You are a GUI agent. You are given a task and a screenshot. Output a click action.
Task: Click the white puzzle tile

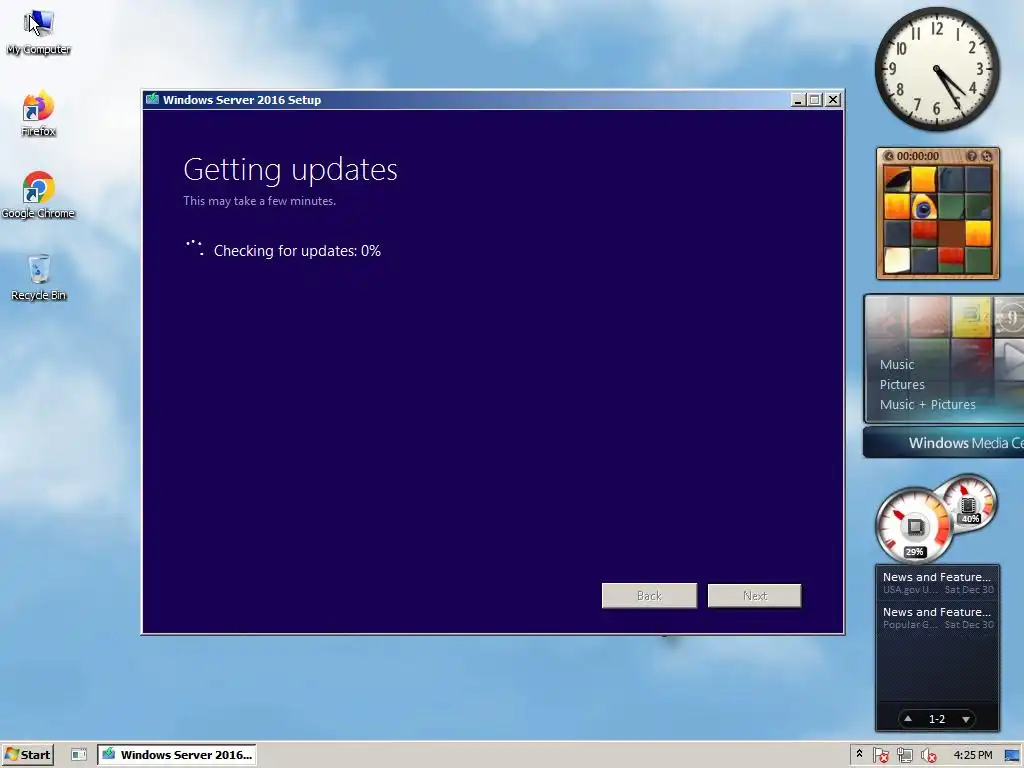[x=897, y=260]
